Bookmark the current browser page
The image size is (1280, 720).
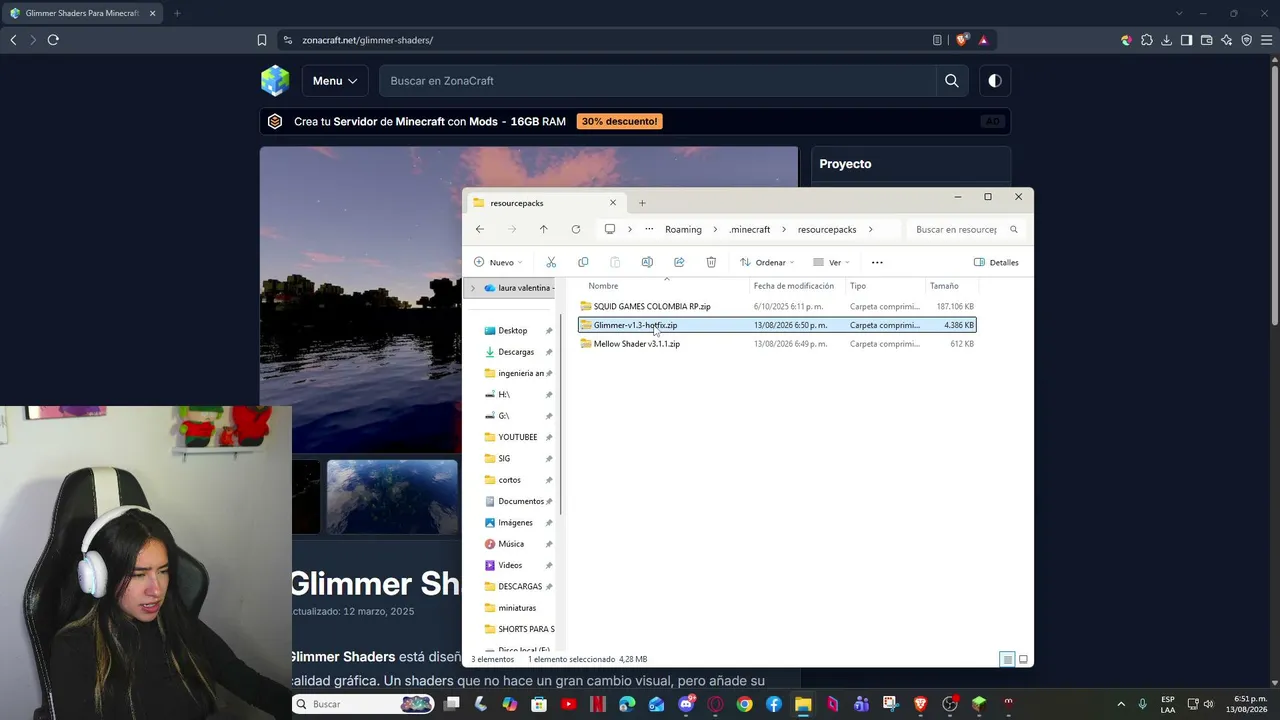[x=262, y=40]
